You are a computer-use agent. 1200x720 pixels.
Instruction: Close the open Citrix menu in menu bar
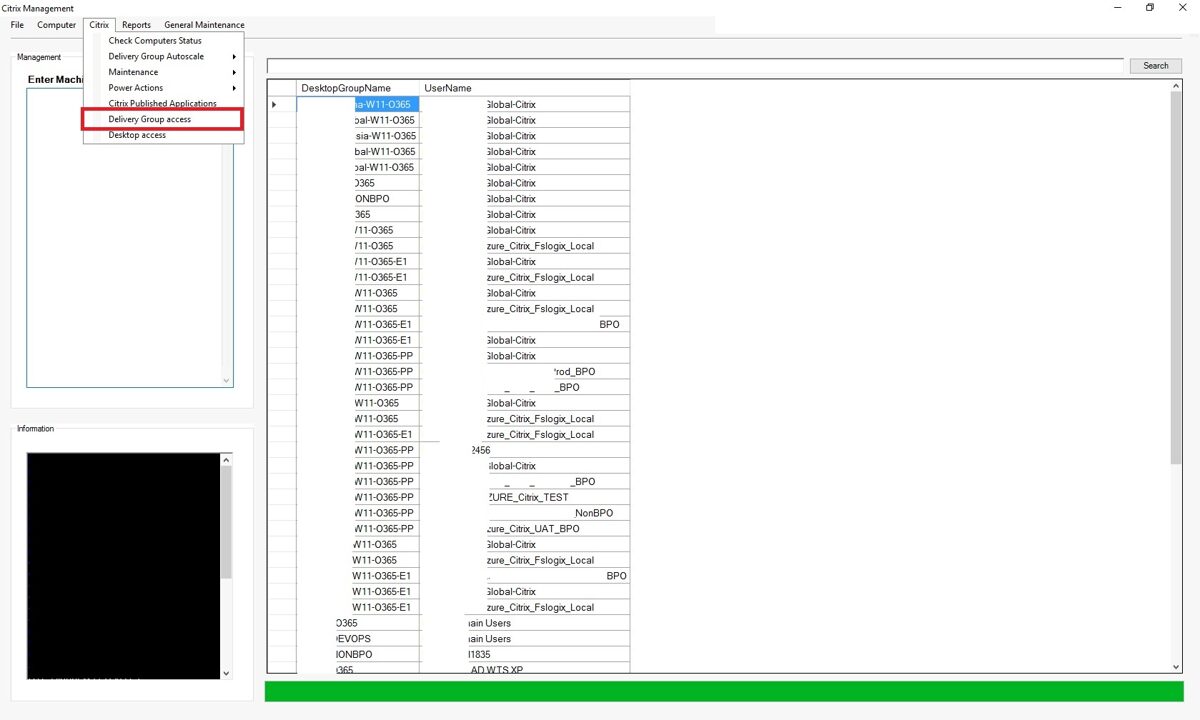[99, 25]
